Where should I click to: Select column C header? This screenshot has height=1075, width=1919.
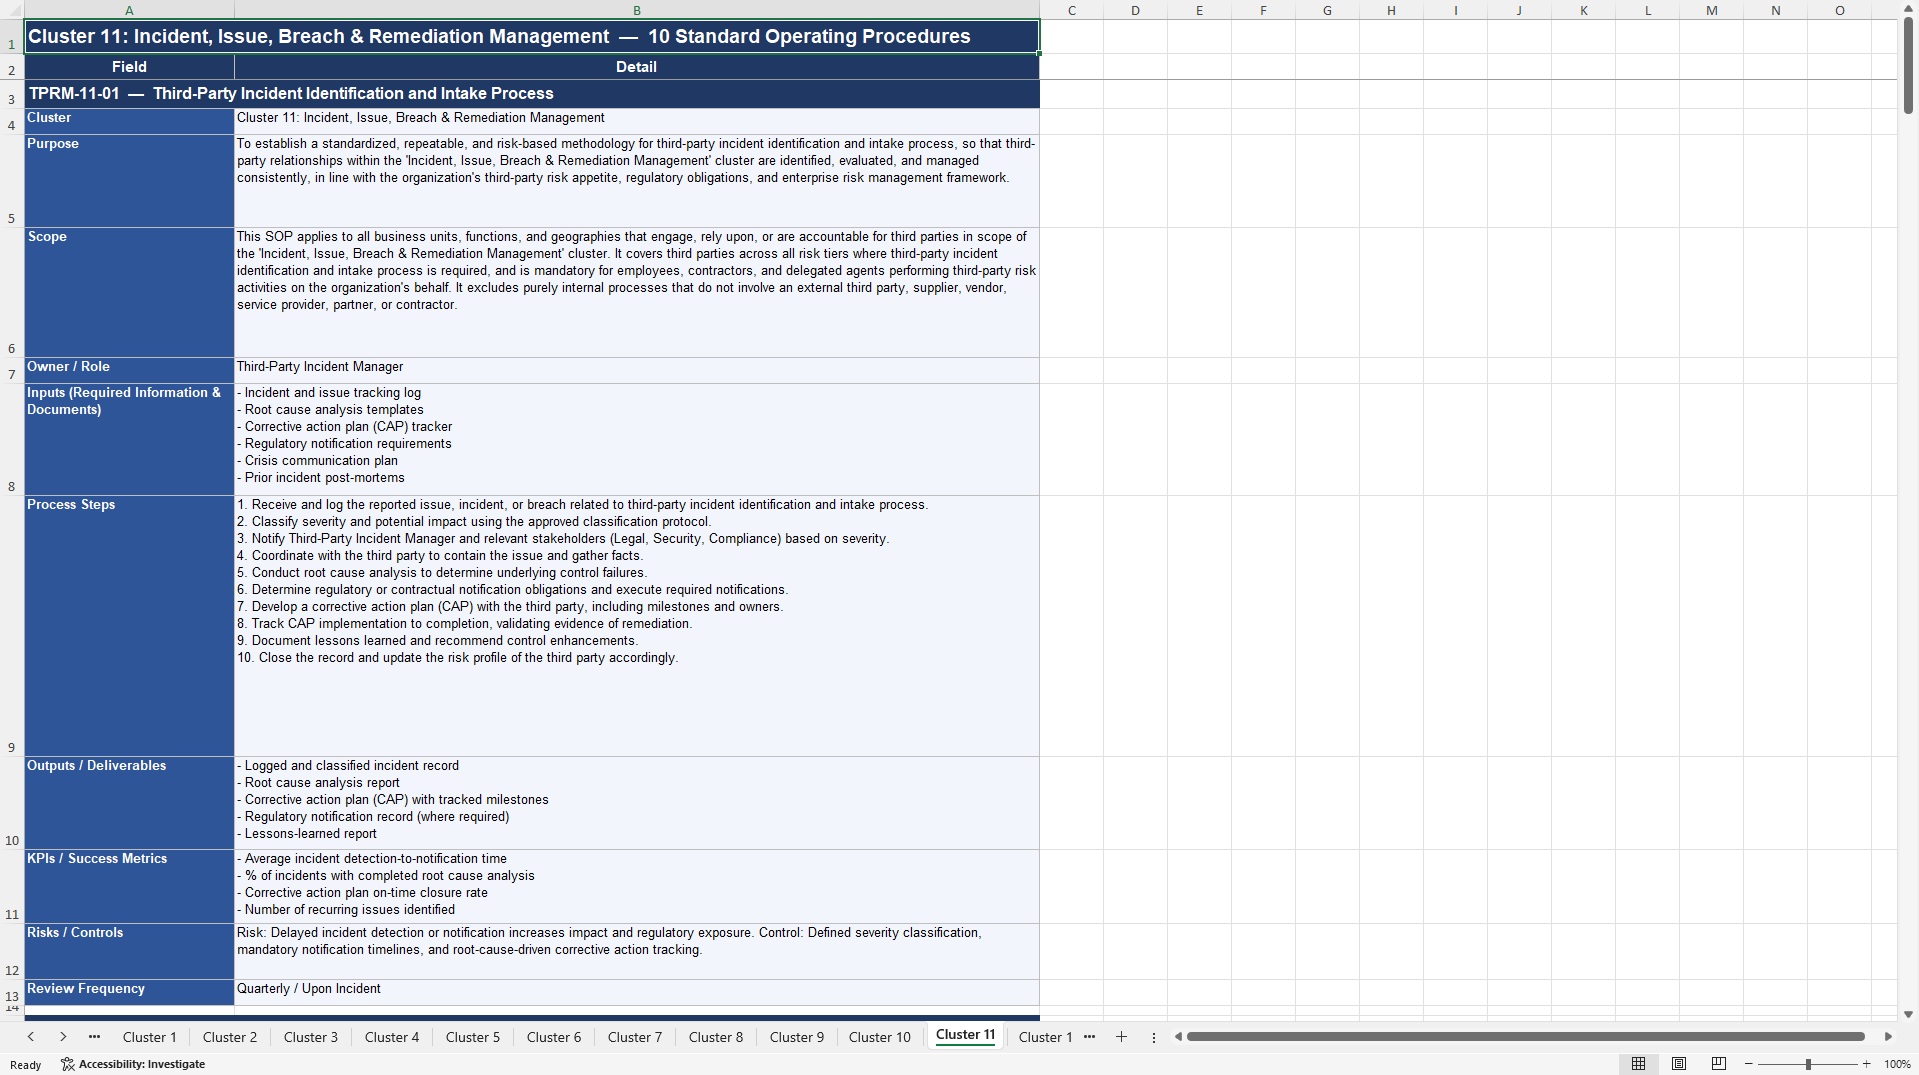1072,10
